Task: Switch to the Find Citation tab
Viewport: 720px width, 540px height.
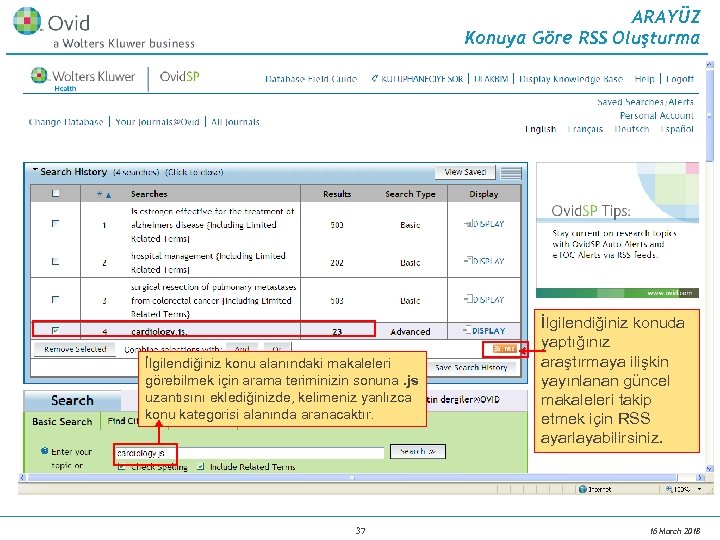Action: [123, 421]
